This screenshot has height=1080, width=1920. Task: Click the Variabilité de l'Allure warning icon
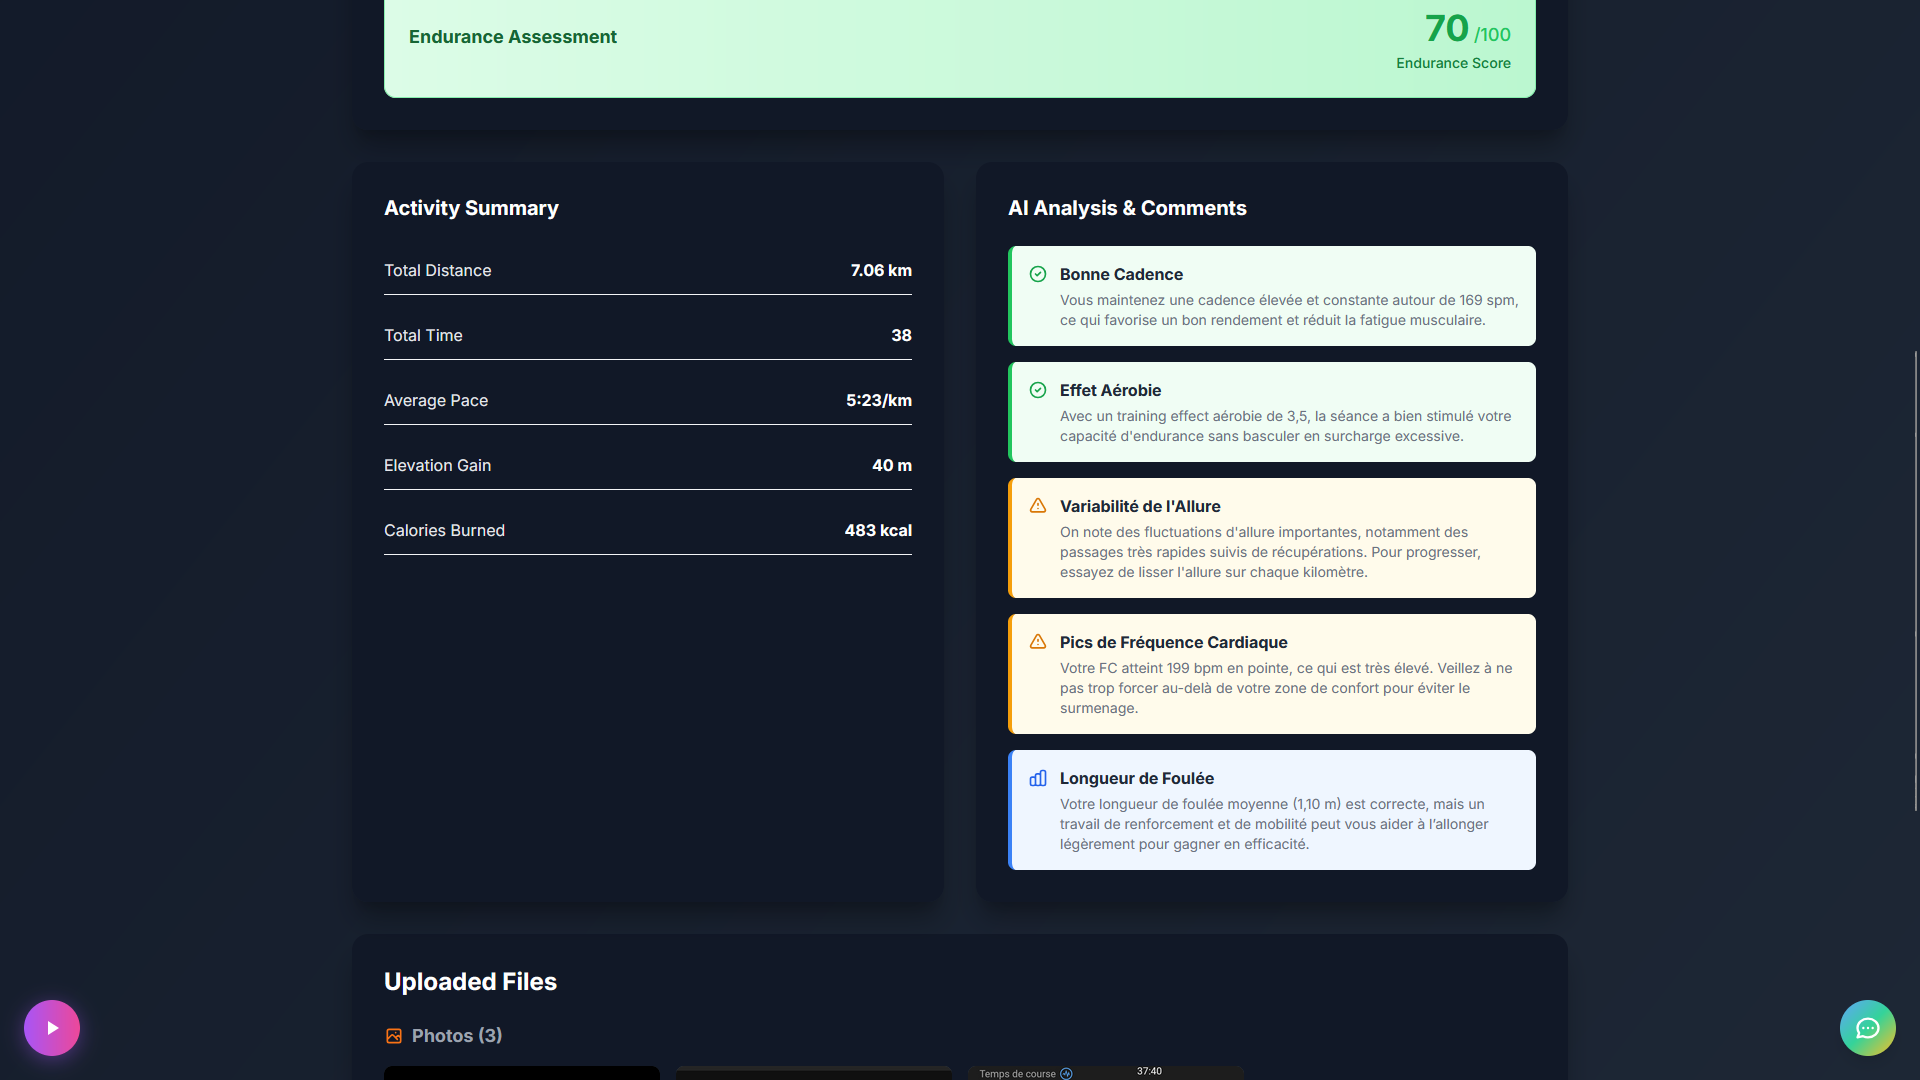[x=1038, y=506]
